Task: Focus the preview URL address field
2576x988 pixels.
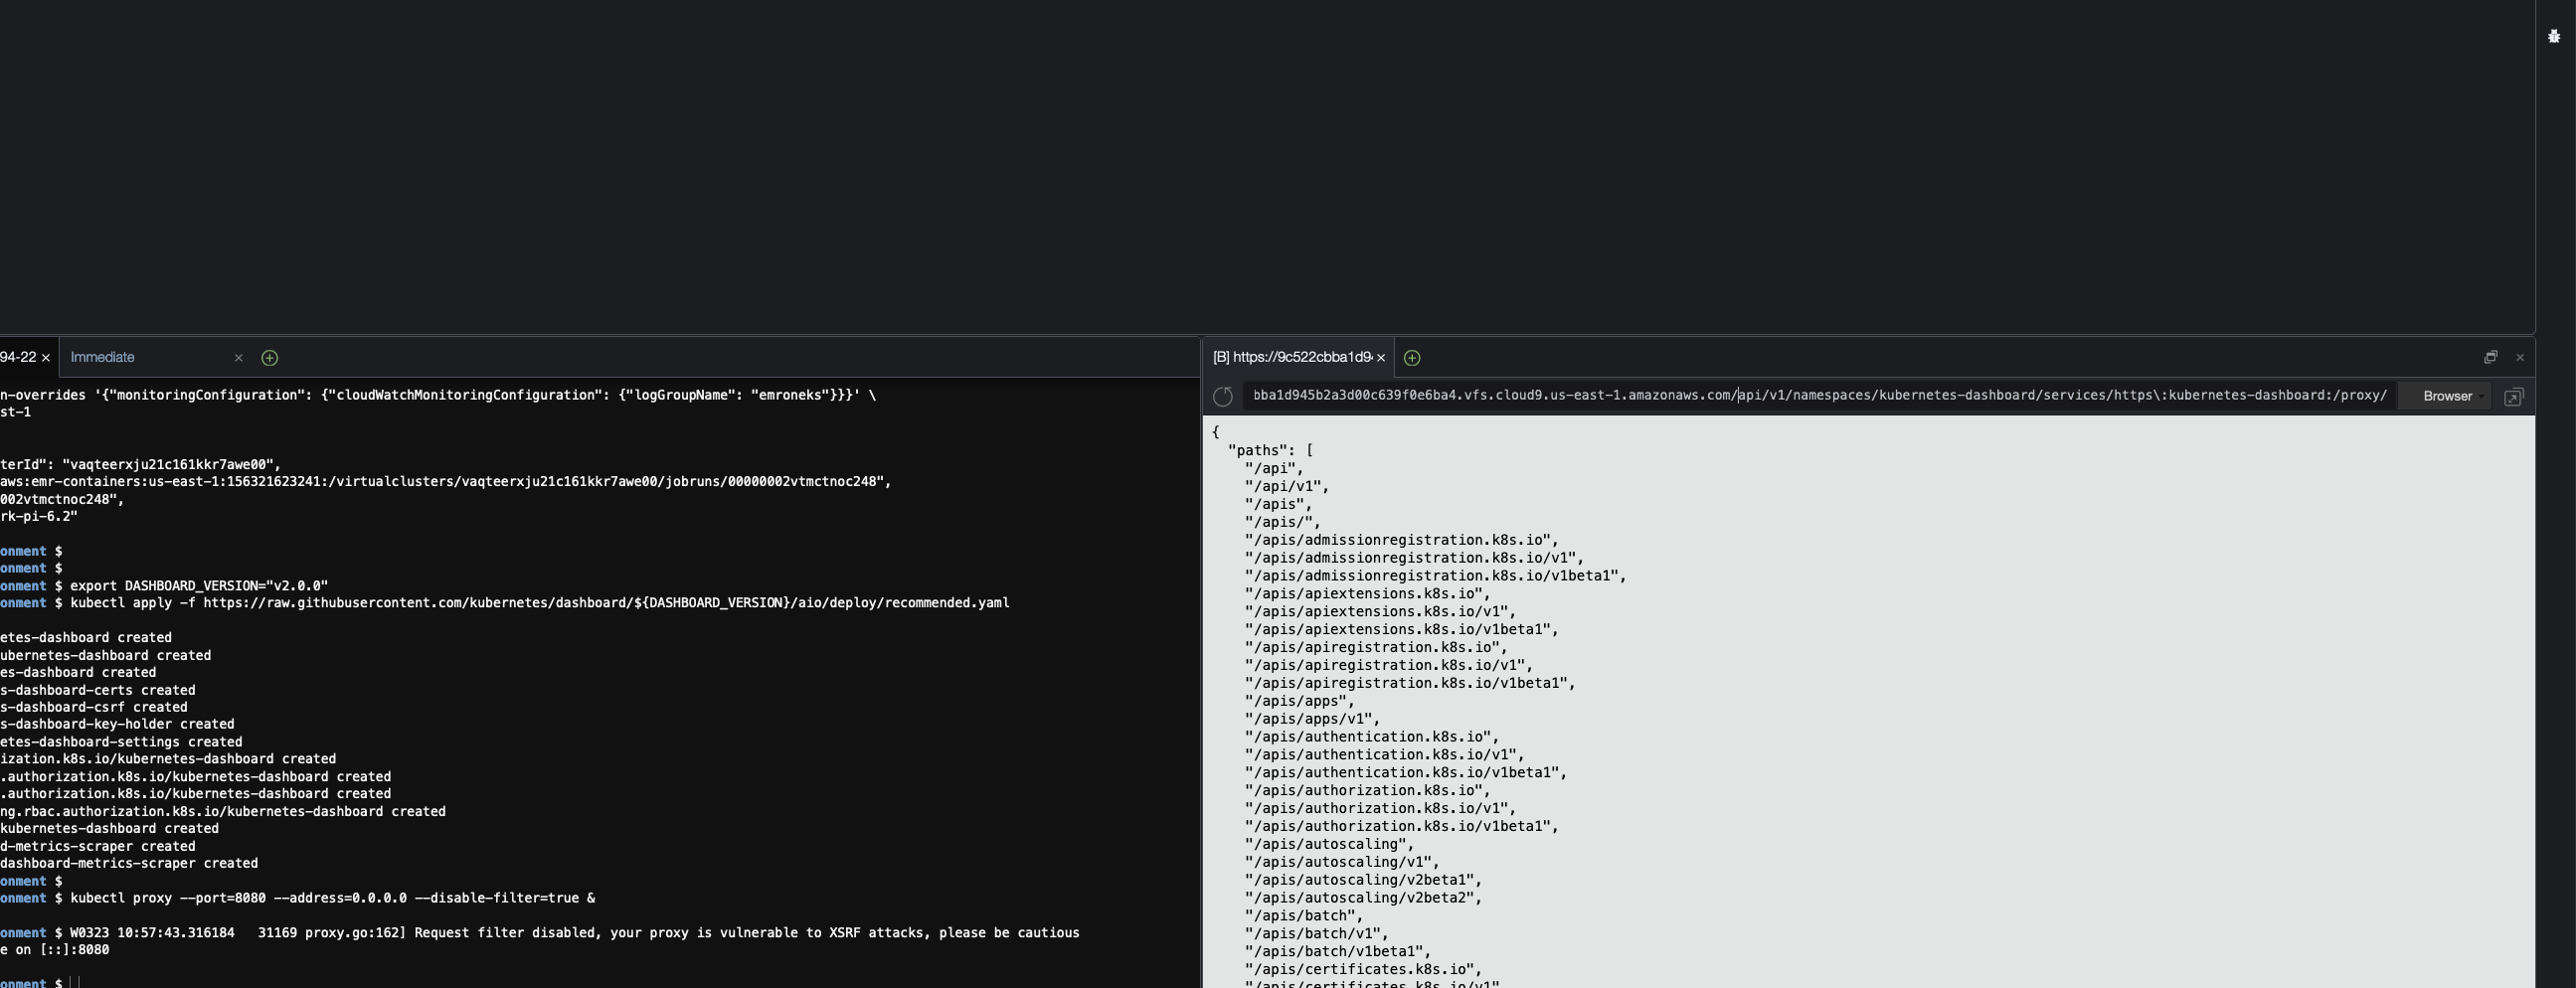Action: click(x=1819, y=395)
